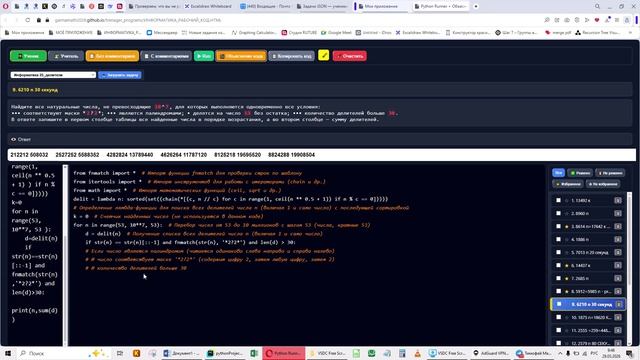Filter by 'Не решено' tasks
640x360 pixels.
tap(610, 173)
